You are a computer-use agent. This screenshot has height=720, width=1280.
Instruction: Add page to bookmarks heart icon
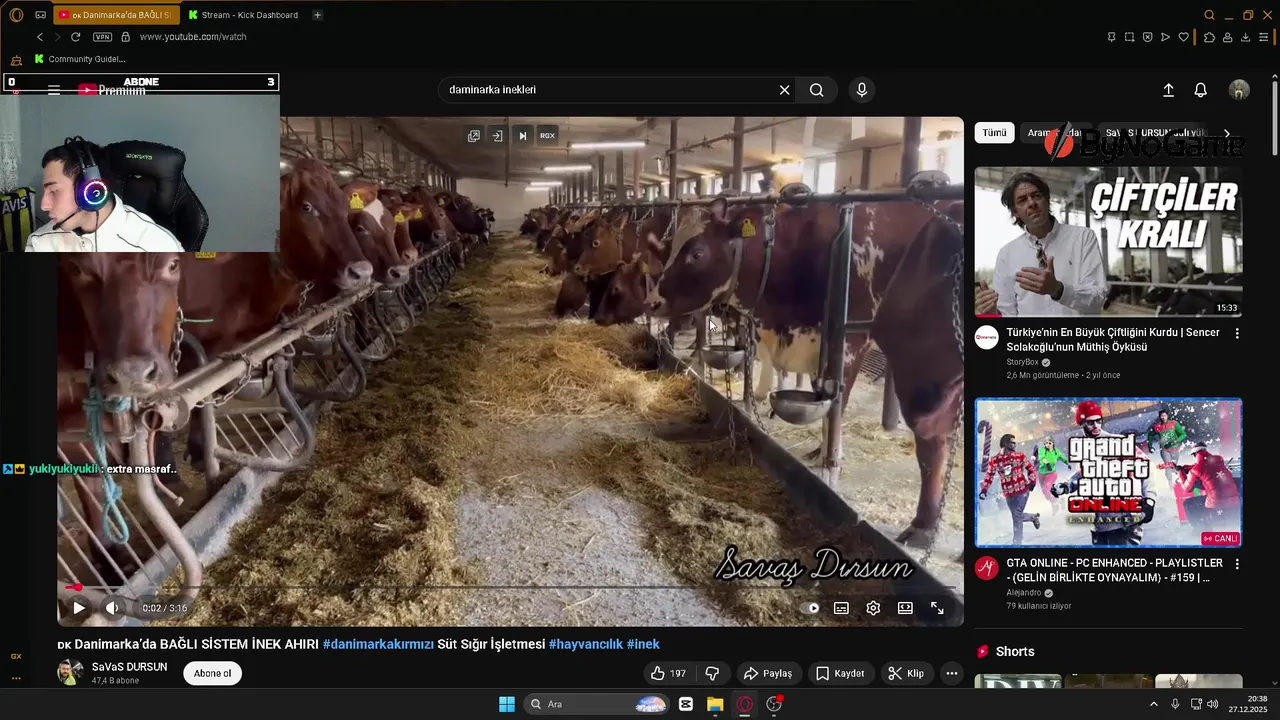tap(1184, 37)
